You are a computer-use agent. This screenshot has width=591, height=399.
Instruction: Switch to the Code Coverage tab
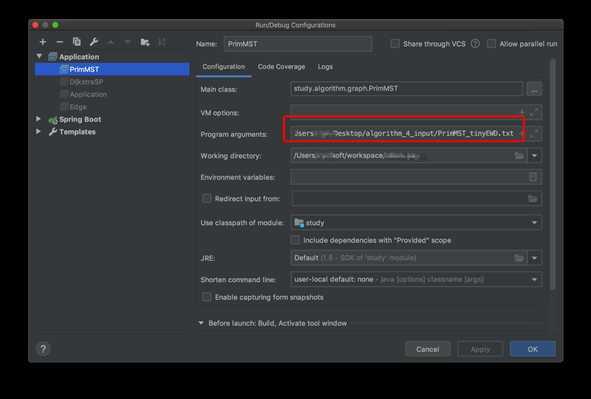click(281, 67)
